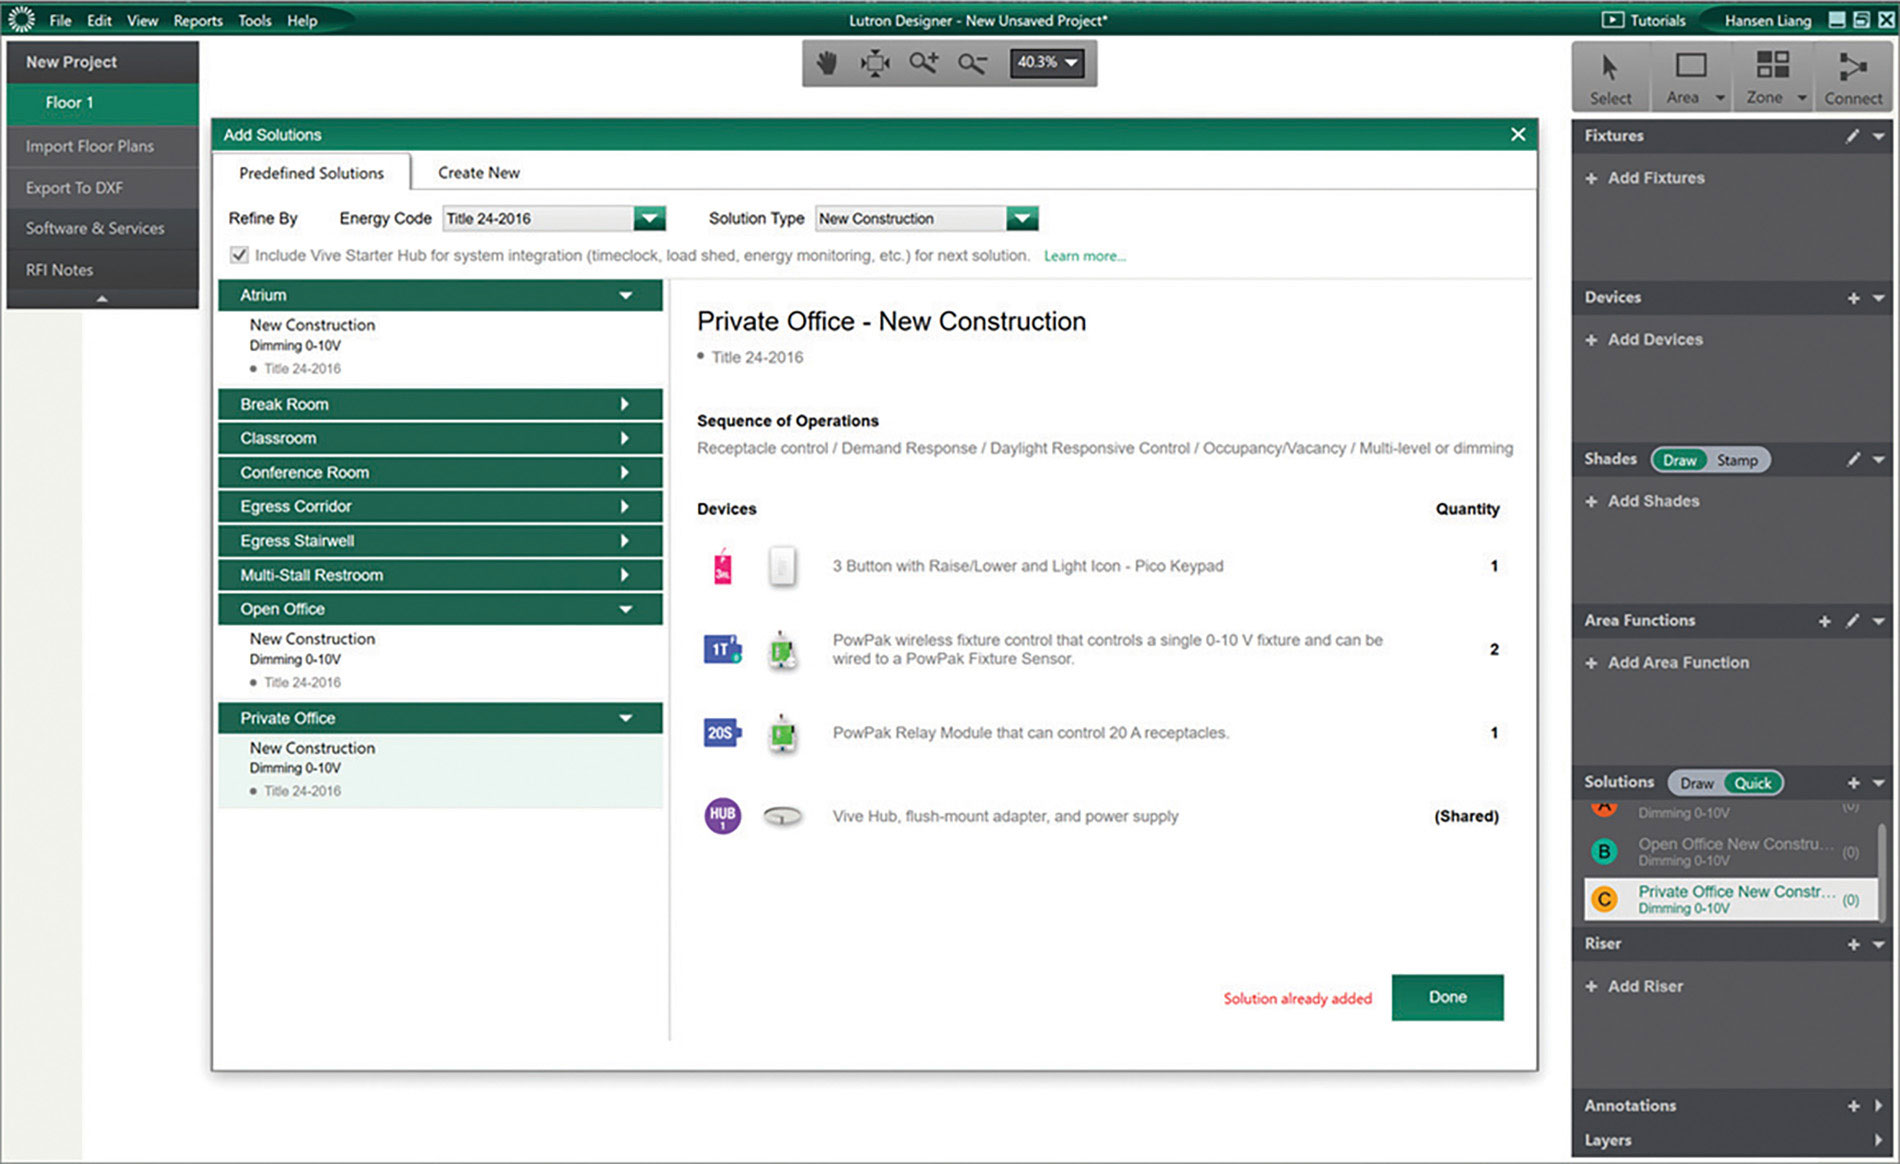1900x1164 pixels.
Task: Open the File menu
Action: [60, 20]
